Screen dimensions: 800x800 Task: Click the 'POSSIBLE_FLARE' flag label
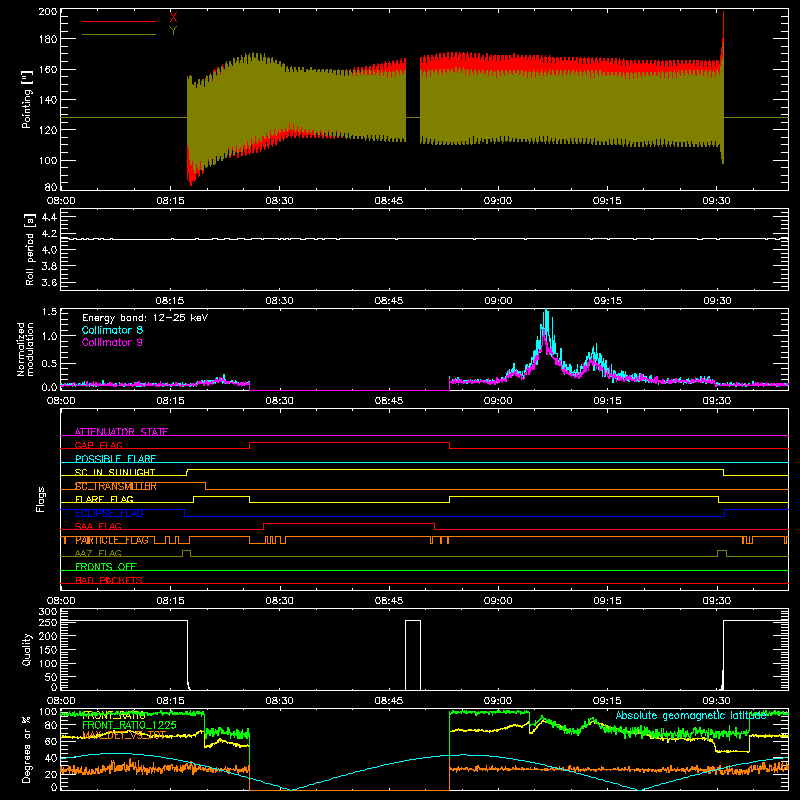[x=115, y=459]
